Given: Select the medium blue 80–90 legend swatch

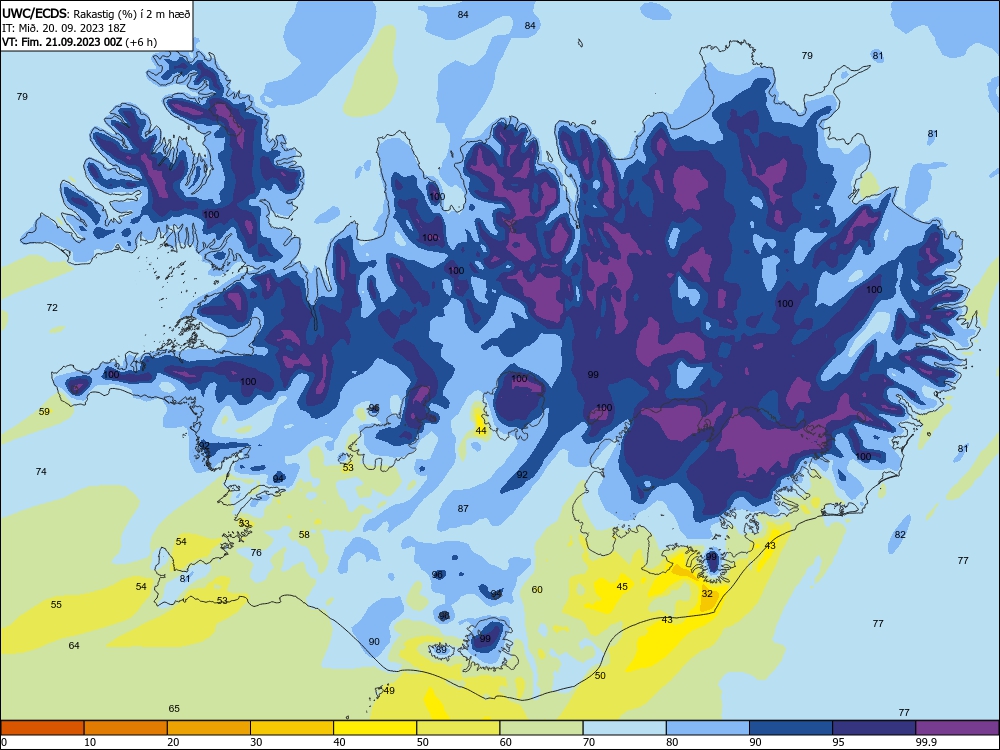Looking at the screenshot, I should pos(708,728).
